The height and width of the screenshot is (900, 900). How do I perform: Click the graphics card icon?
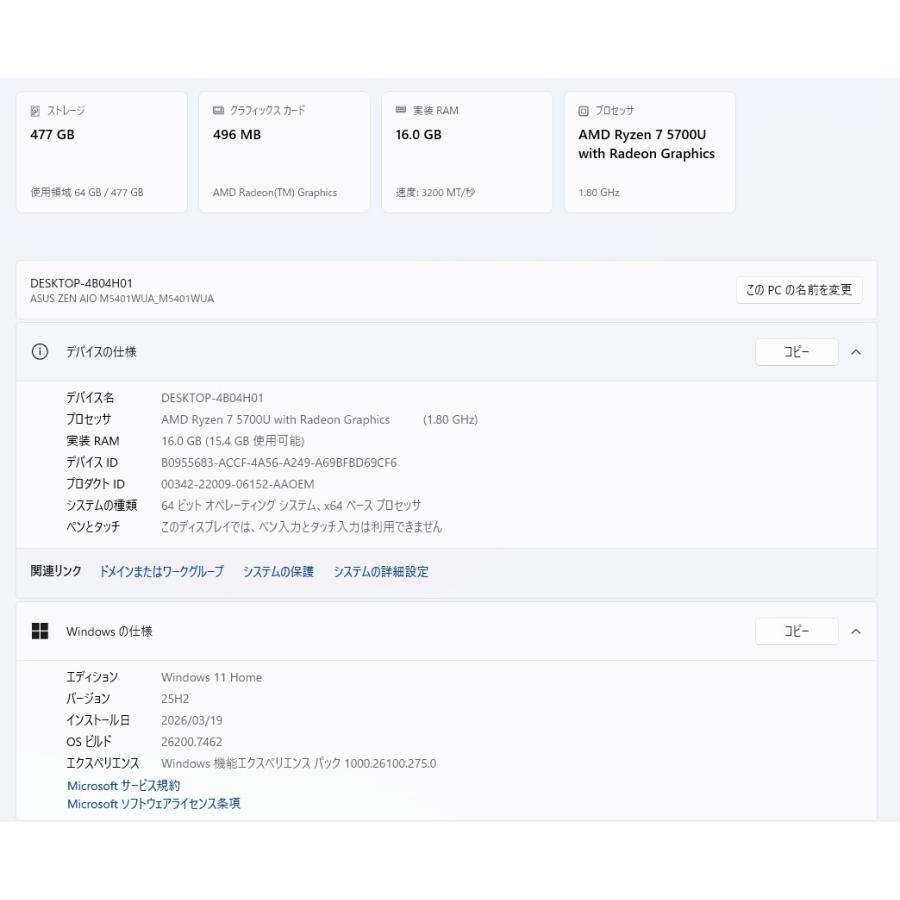point(218,110)
